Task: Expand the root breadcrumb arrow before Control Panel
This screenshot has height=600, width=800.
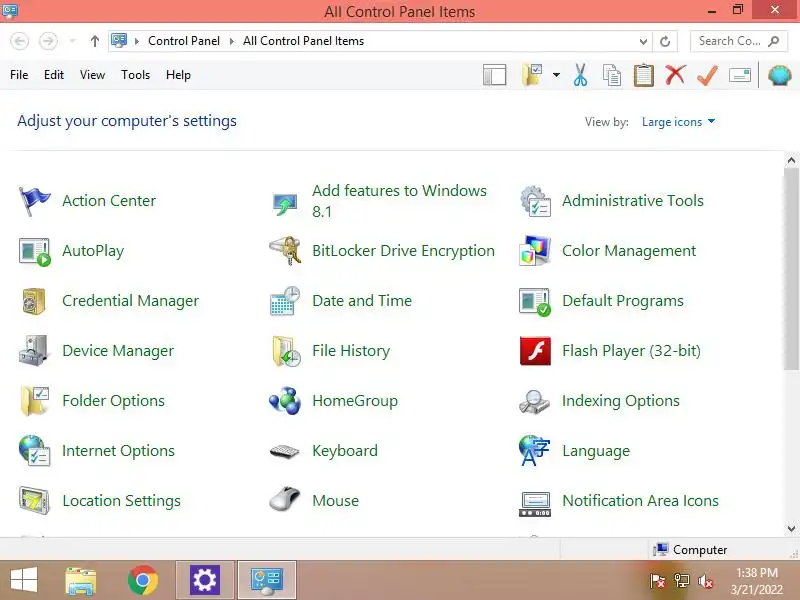Action: (137, 41)
